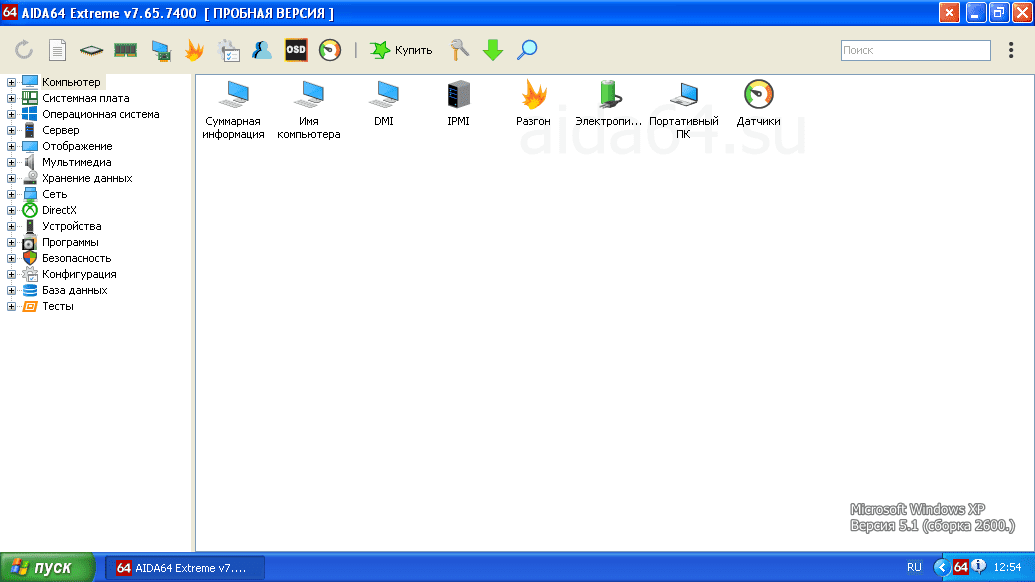This screenshot has width=1035, height=582.
Task: Click the Refresh toolbar icon
Action: click(x=24, y=50)
